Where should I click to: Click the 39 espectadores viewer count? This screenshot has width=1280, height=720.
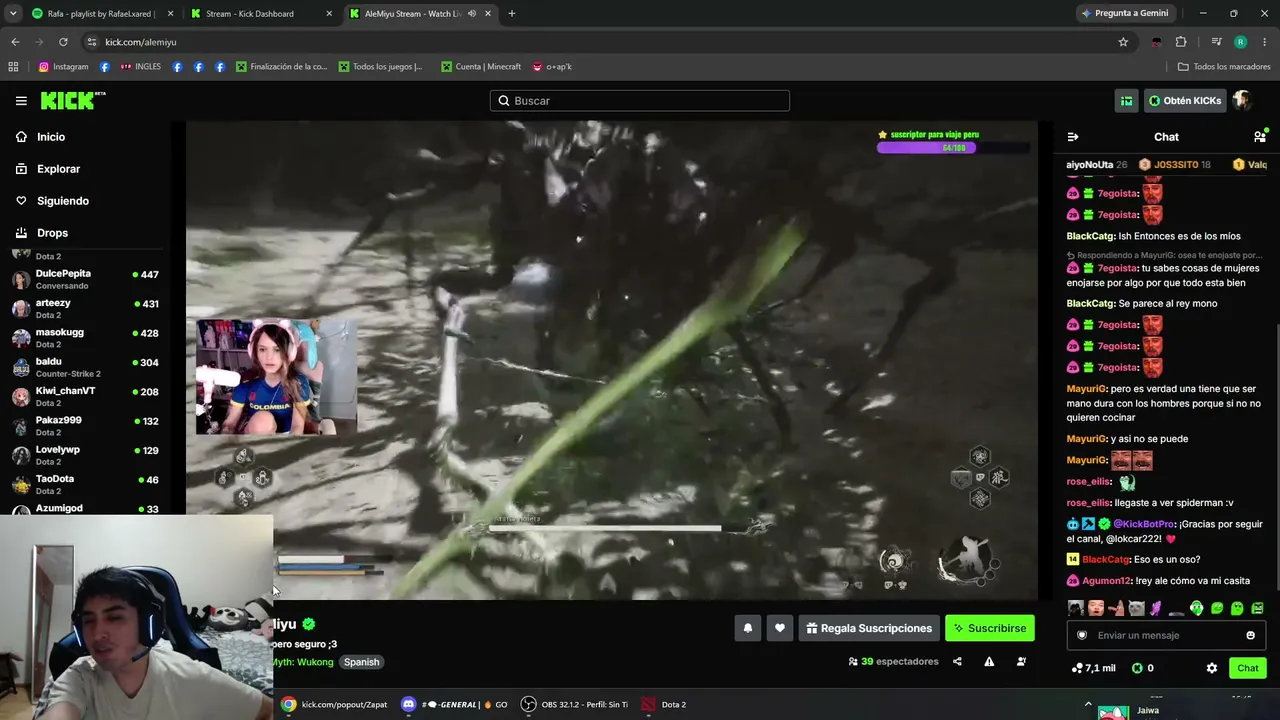click(893, 661)
